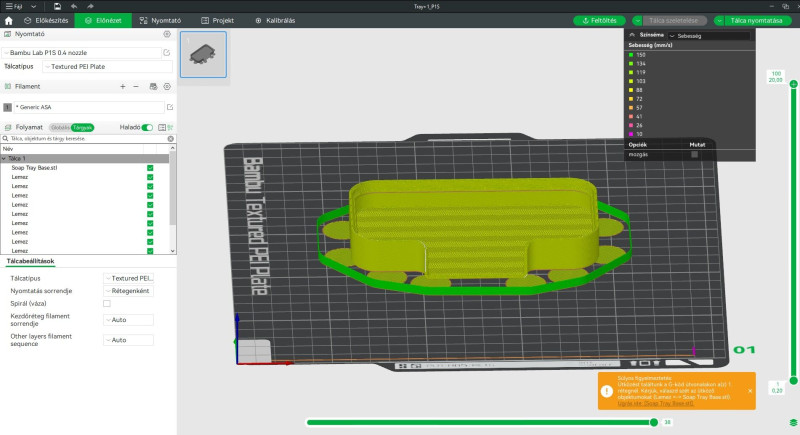Add a filament with plus icon
This screenshot has height=435, width=800.
[x=122, y=87]
